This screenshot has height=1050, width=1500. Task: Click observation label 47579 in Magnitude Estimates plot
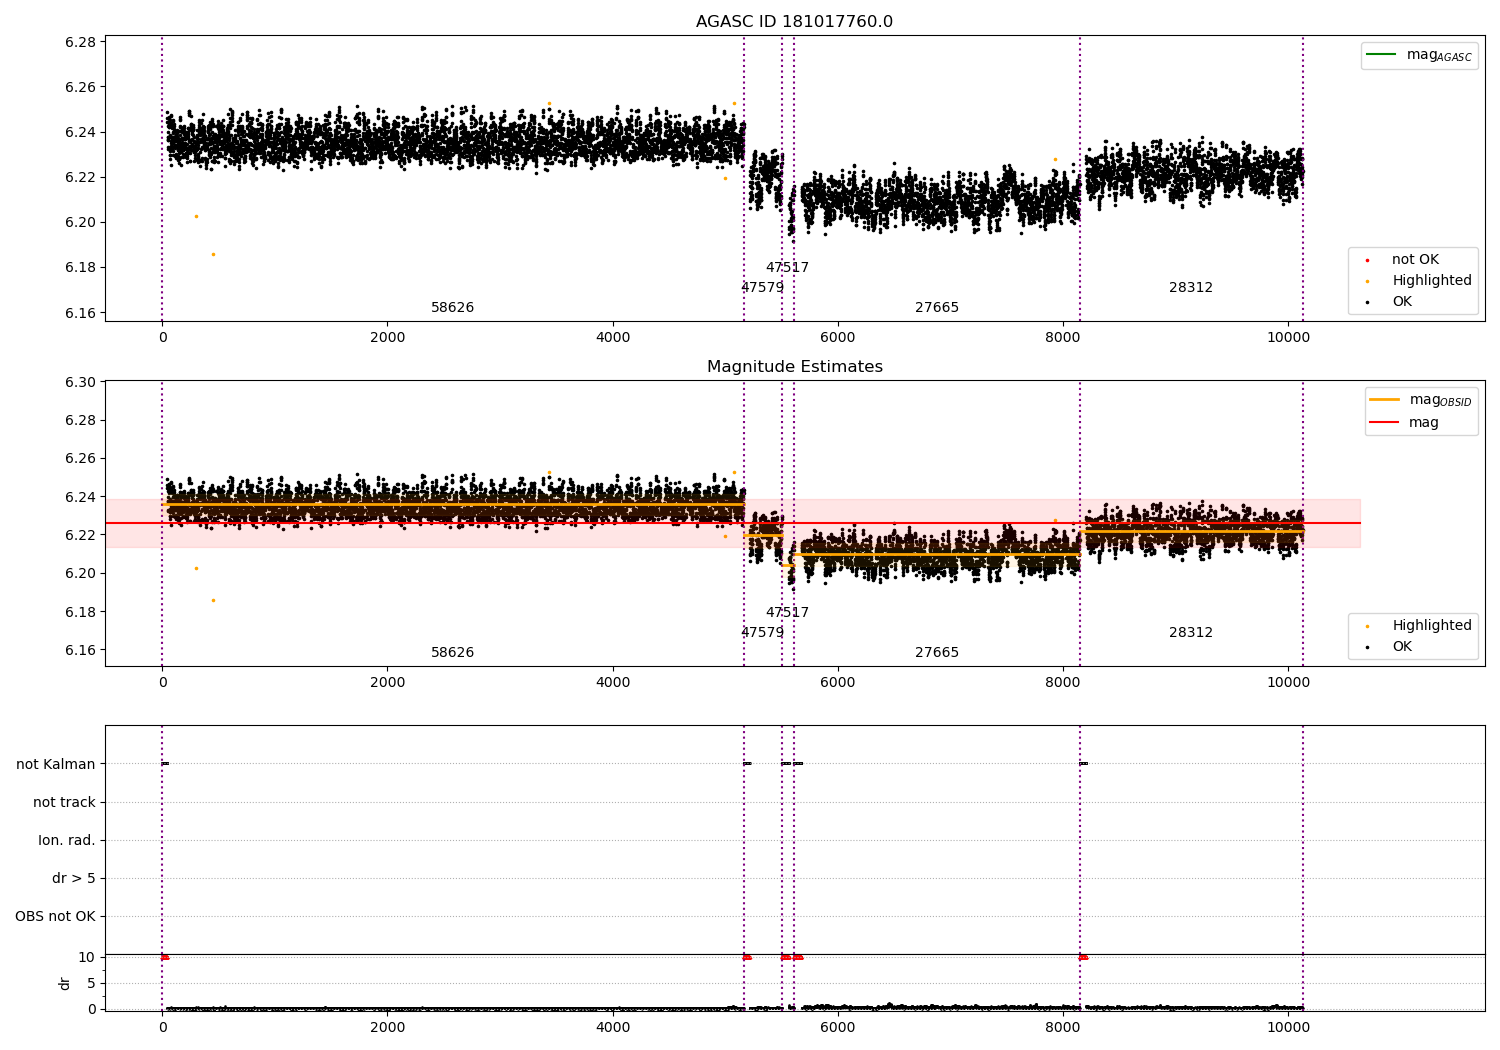[x=762, y=633]
